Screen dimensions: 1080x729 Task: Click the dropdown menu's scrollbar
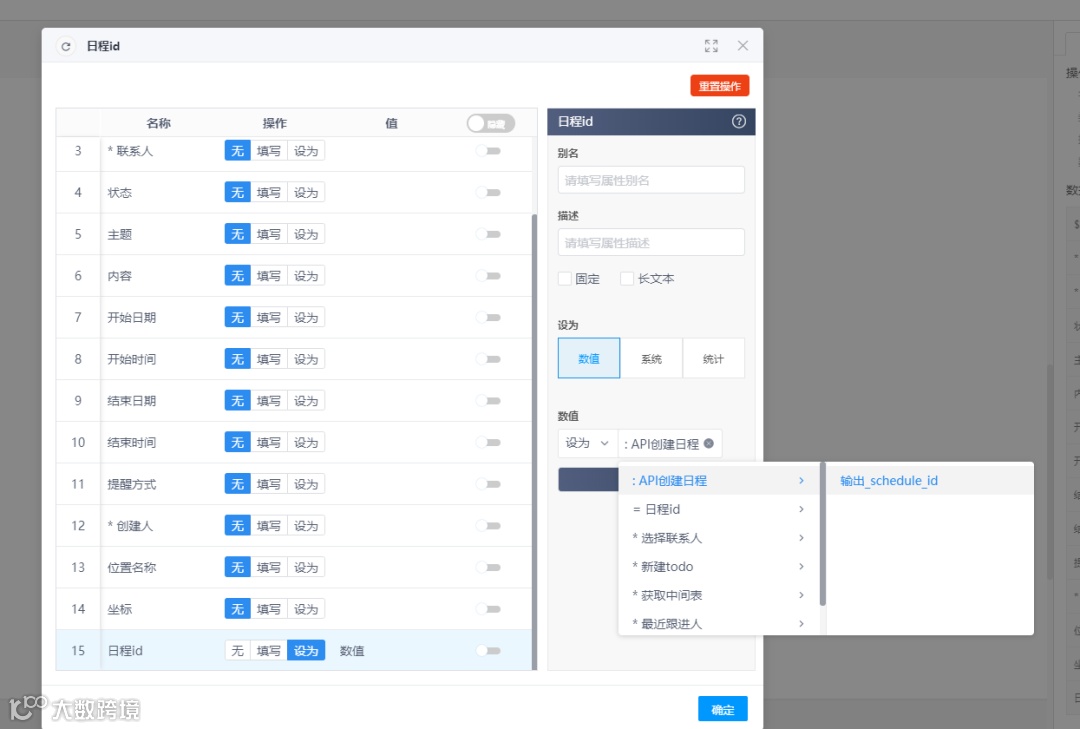point(822,534)
